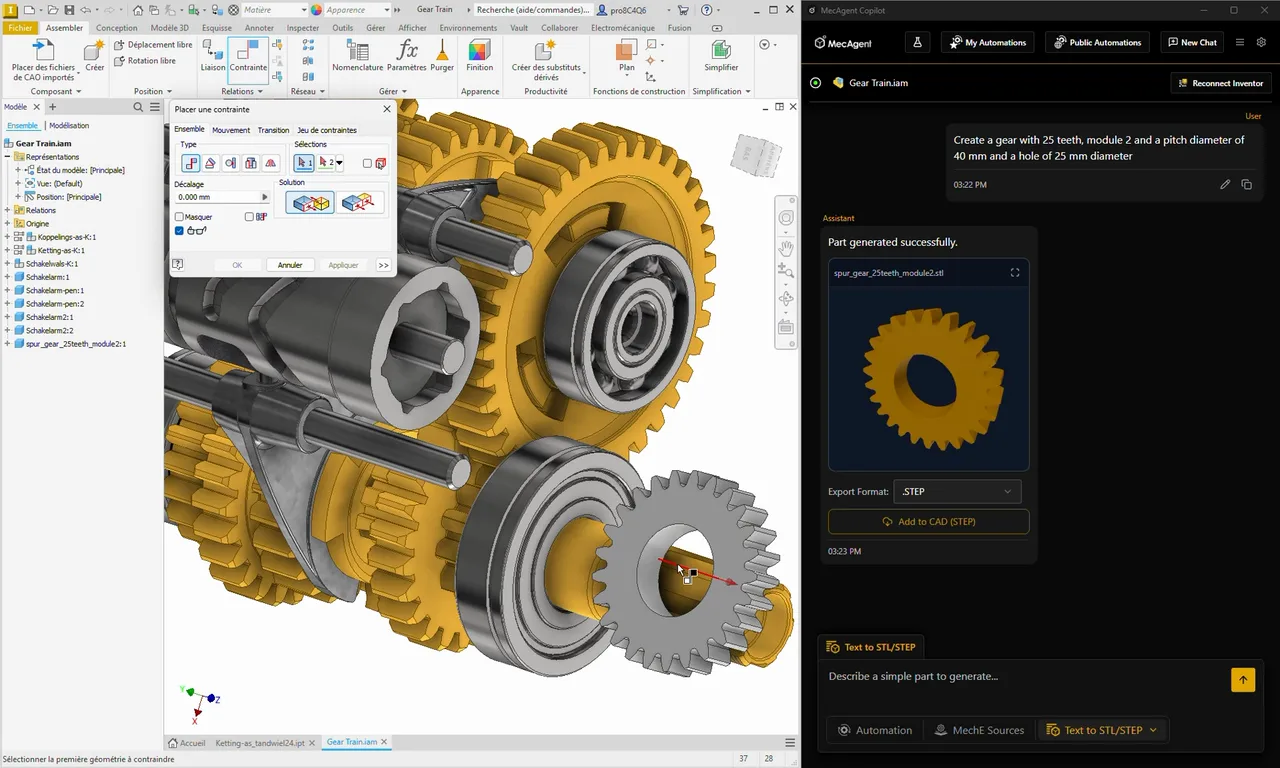Expand the spur_gear_25teeth_module2:1 node
The width and height of the screenshot is (1280, 768).
point(7,344)
